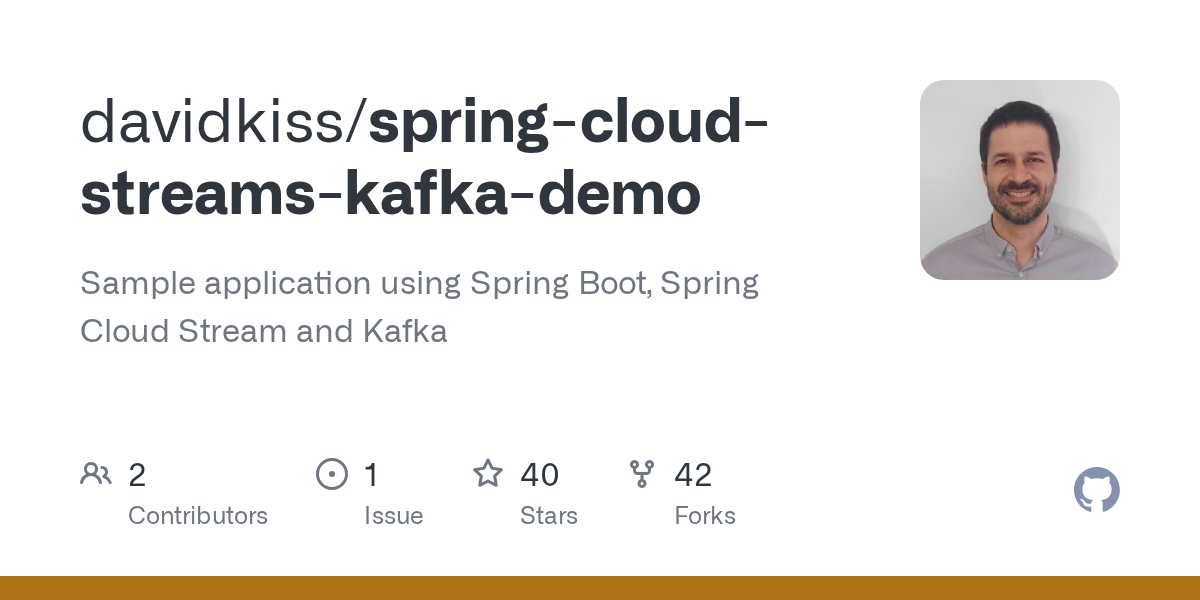Screen dimensions: 1200x600
Task: Click the Forks branch icon
Action: pyautogui.click(x=642, y=474)
